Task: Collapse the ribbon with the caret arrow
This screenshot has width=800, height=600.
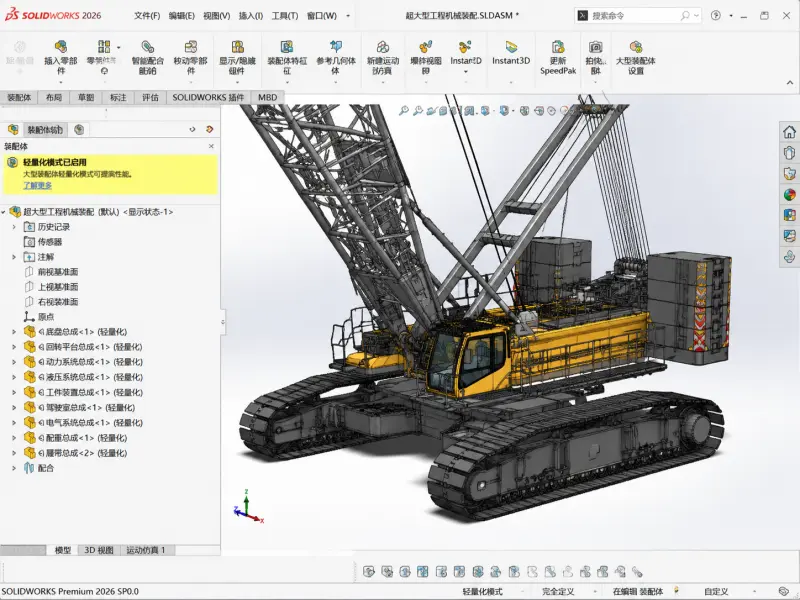Action: [790, 83]
